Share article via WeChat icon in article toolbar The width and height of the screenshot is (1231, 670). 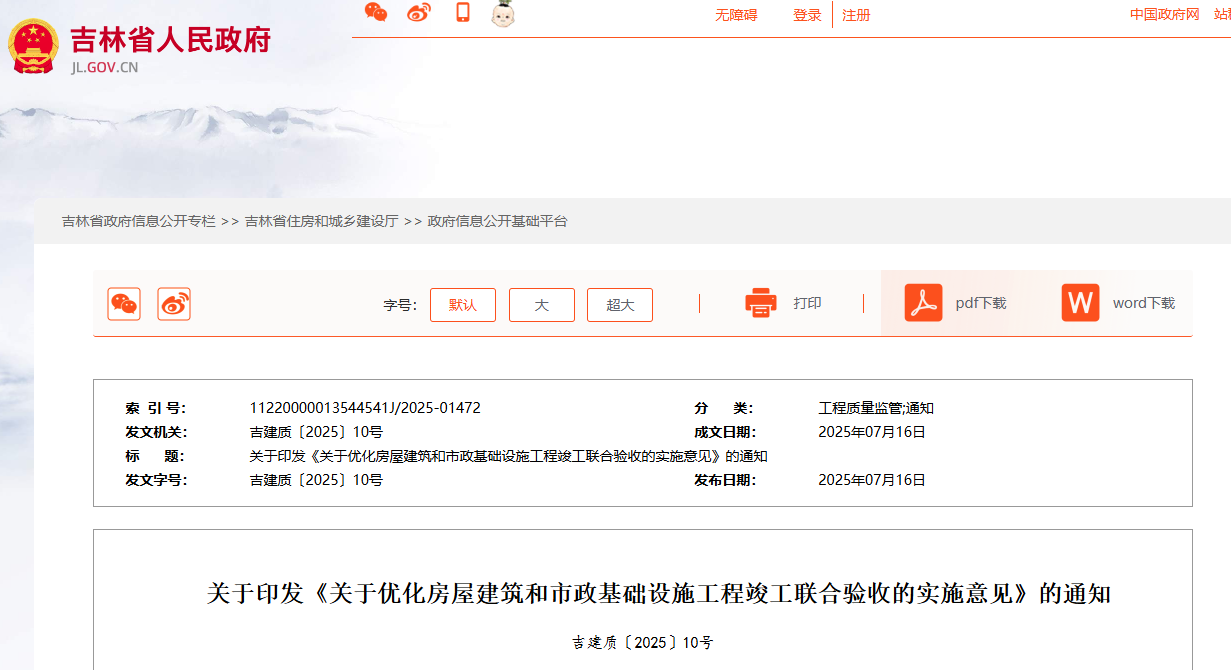123,303
